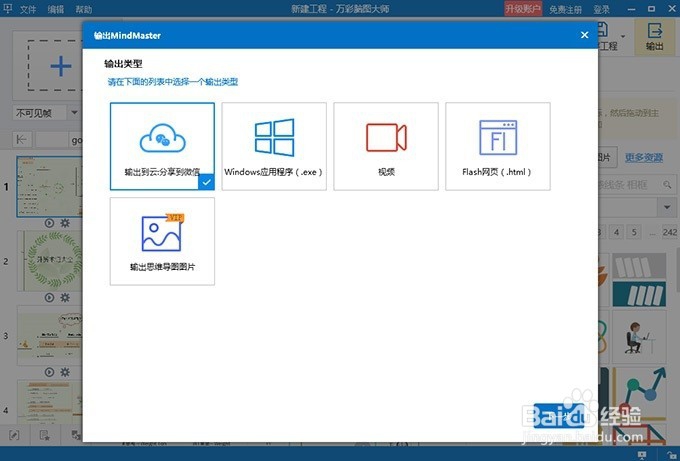Play from slide 2 using its play icon

point(49,298)
